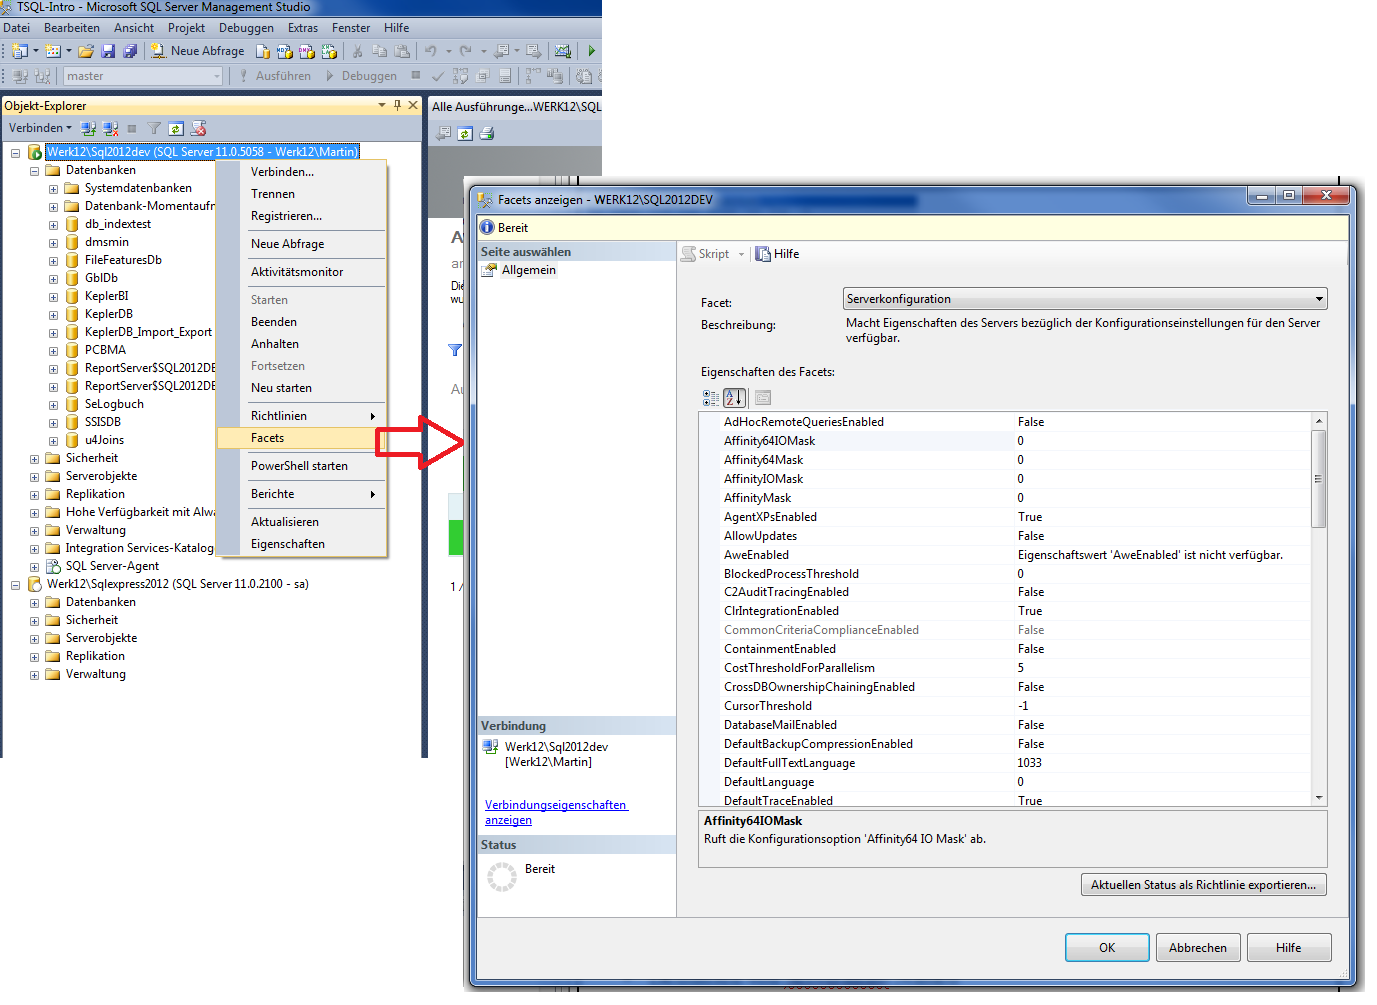Collapse the Werk12\Sql2012dev server node
This screenshot has height=1005, width=1377.
[15, 153]
